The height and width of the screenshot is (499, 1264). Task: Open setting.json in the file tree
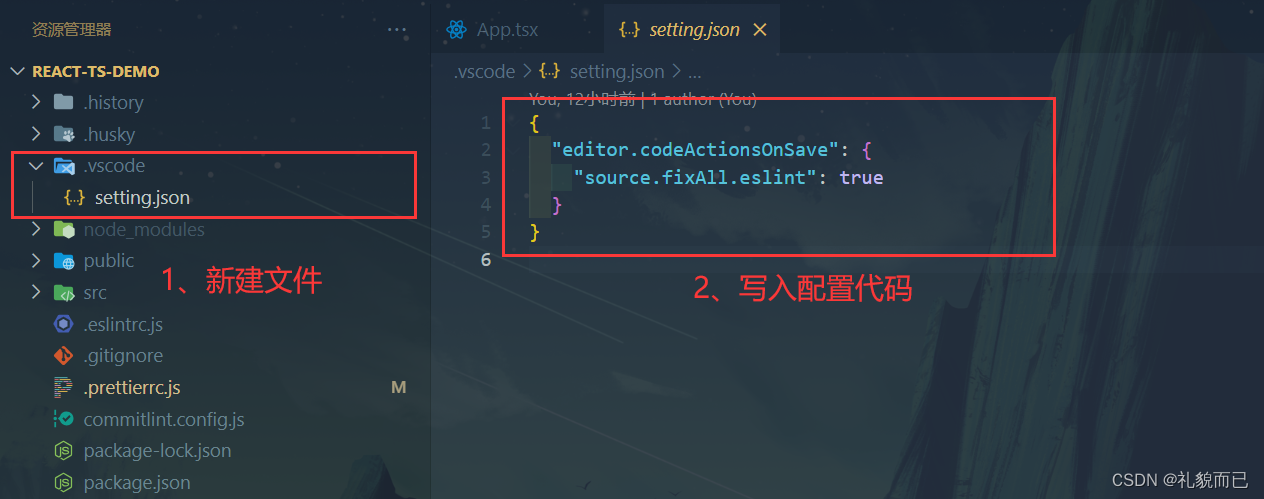[142, 197]
